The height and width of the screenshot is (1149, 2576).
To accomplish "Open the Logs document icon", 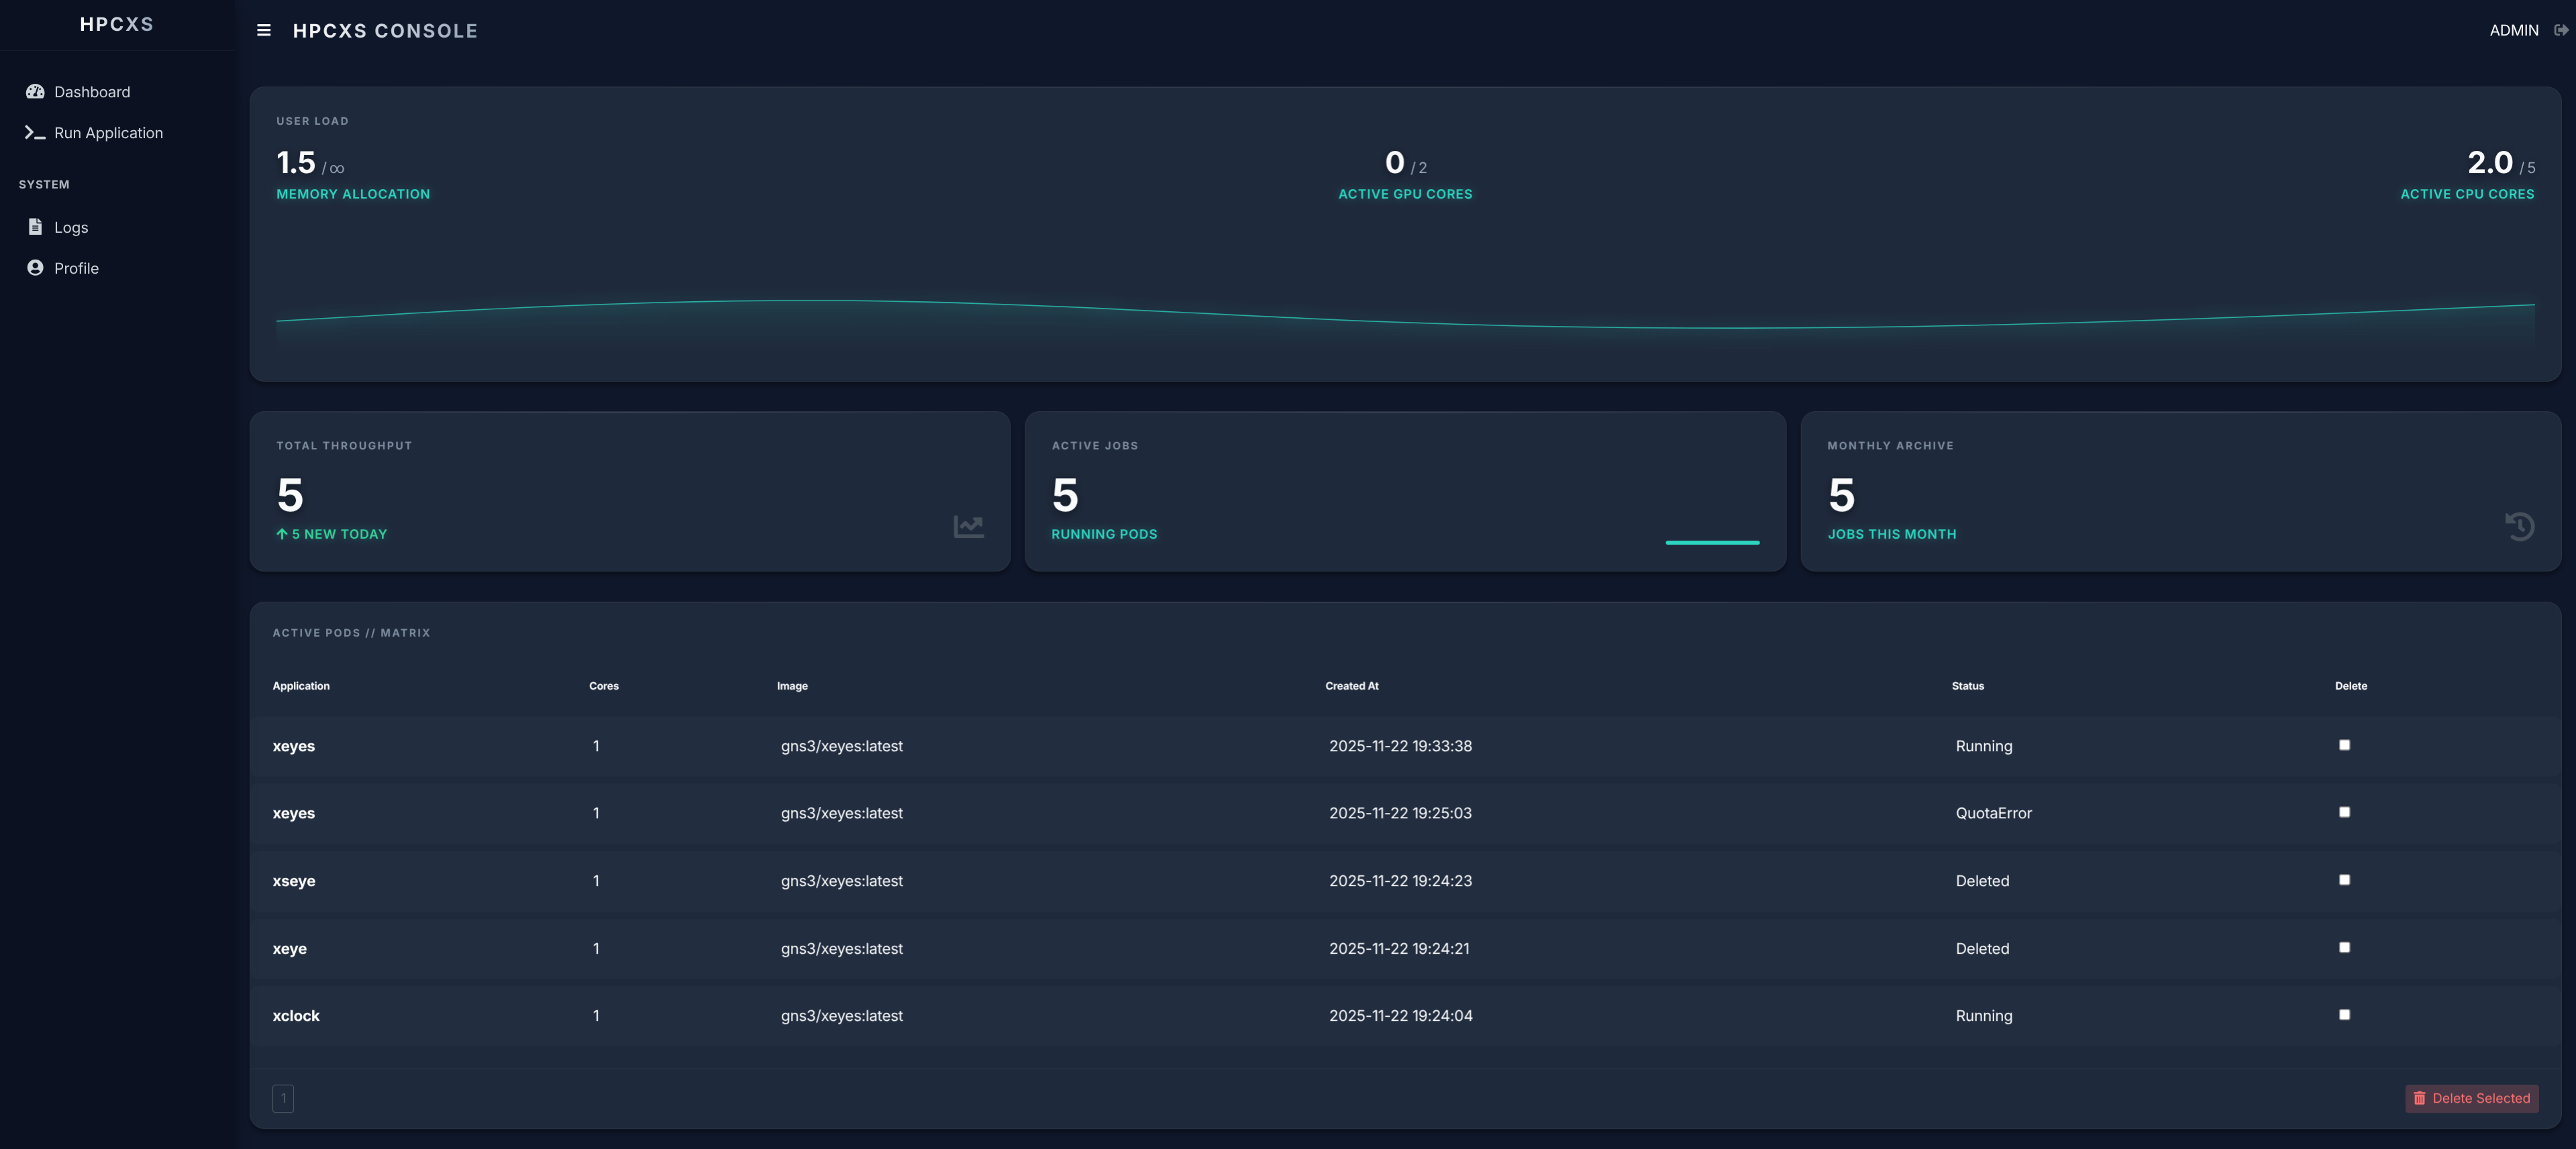I will (33, 227).
